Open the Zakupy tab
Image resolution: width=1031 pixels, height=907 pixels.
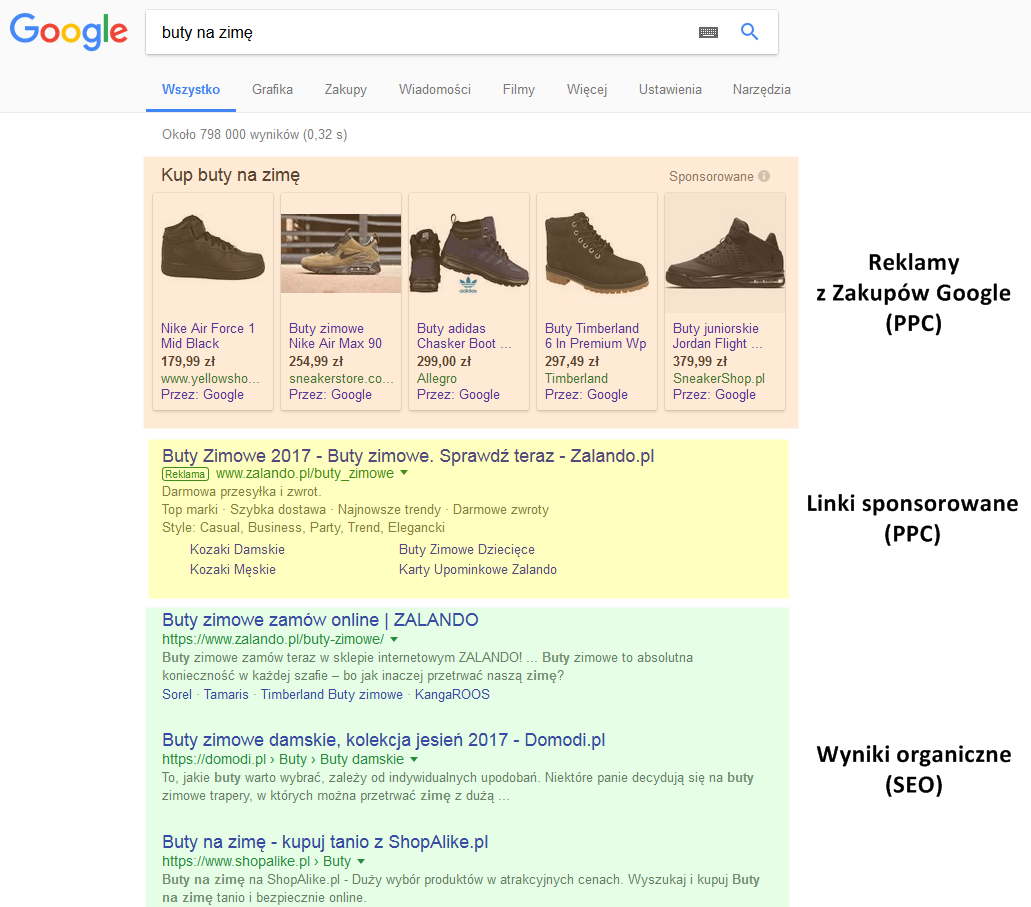pos(346,89)
